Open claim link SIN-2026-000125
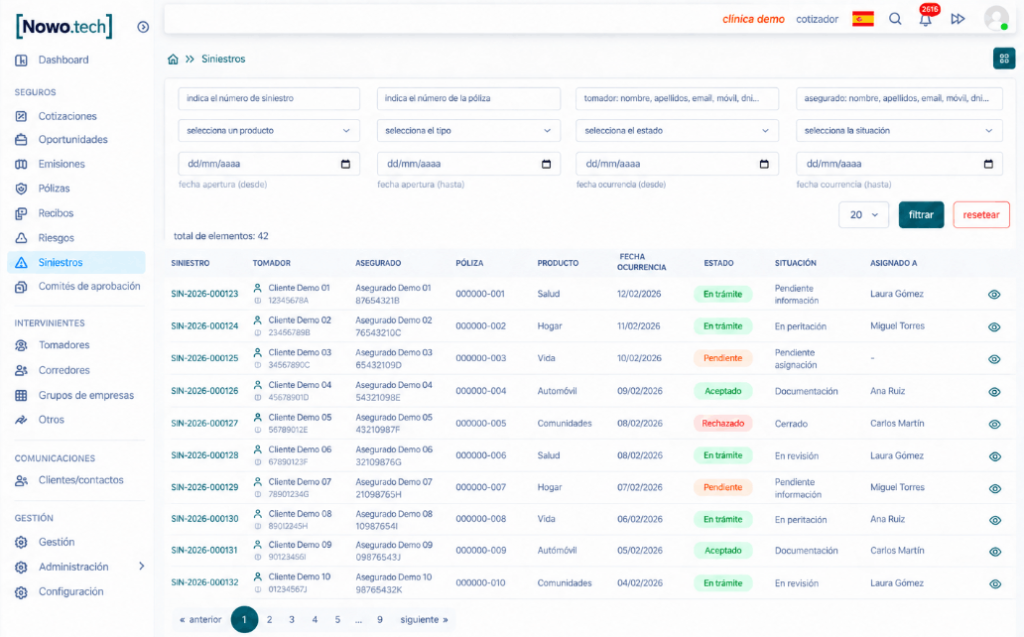 click(x=204, y=358)
